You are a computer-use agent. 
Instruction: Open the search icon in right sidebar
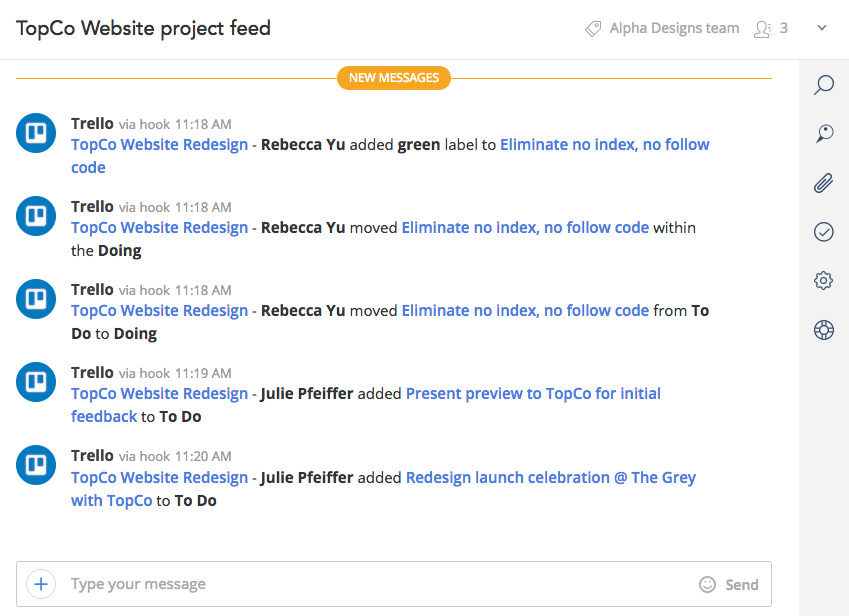pyautogui.click(x=824, y=84)
